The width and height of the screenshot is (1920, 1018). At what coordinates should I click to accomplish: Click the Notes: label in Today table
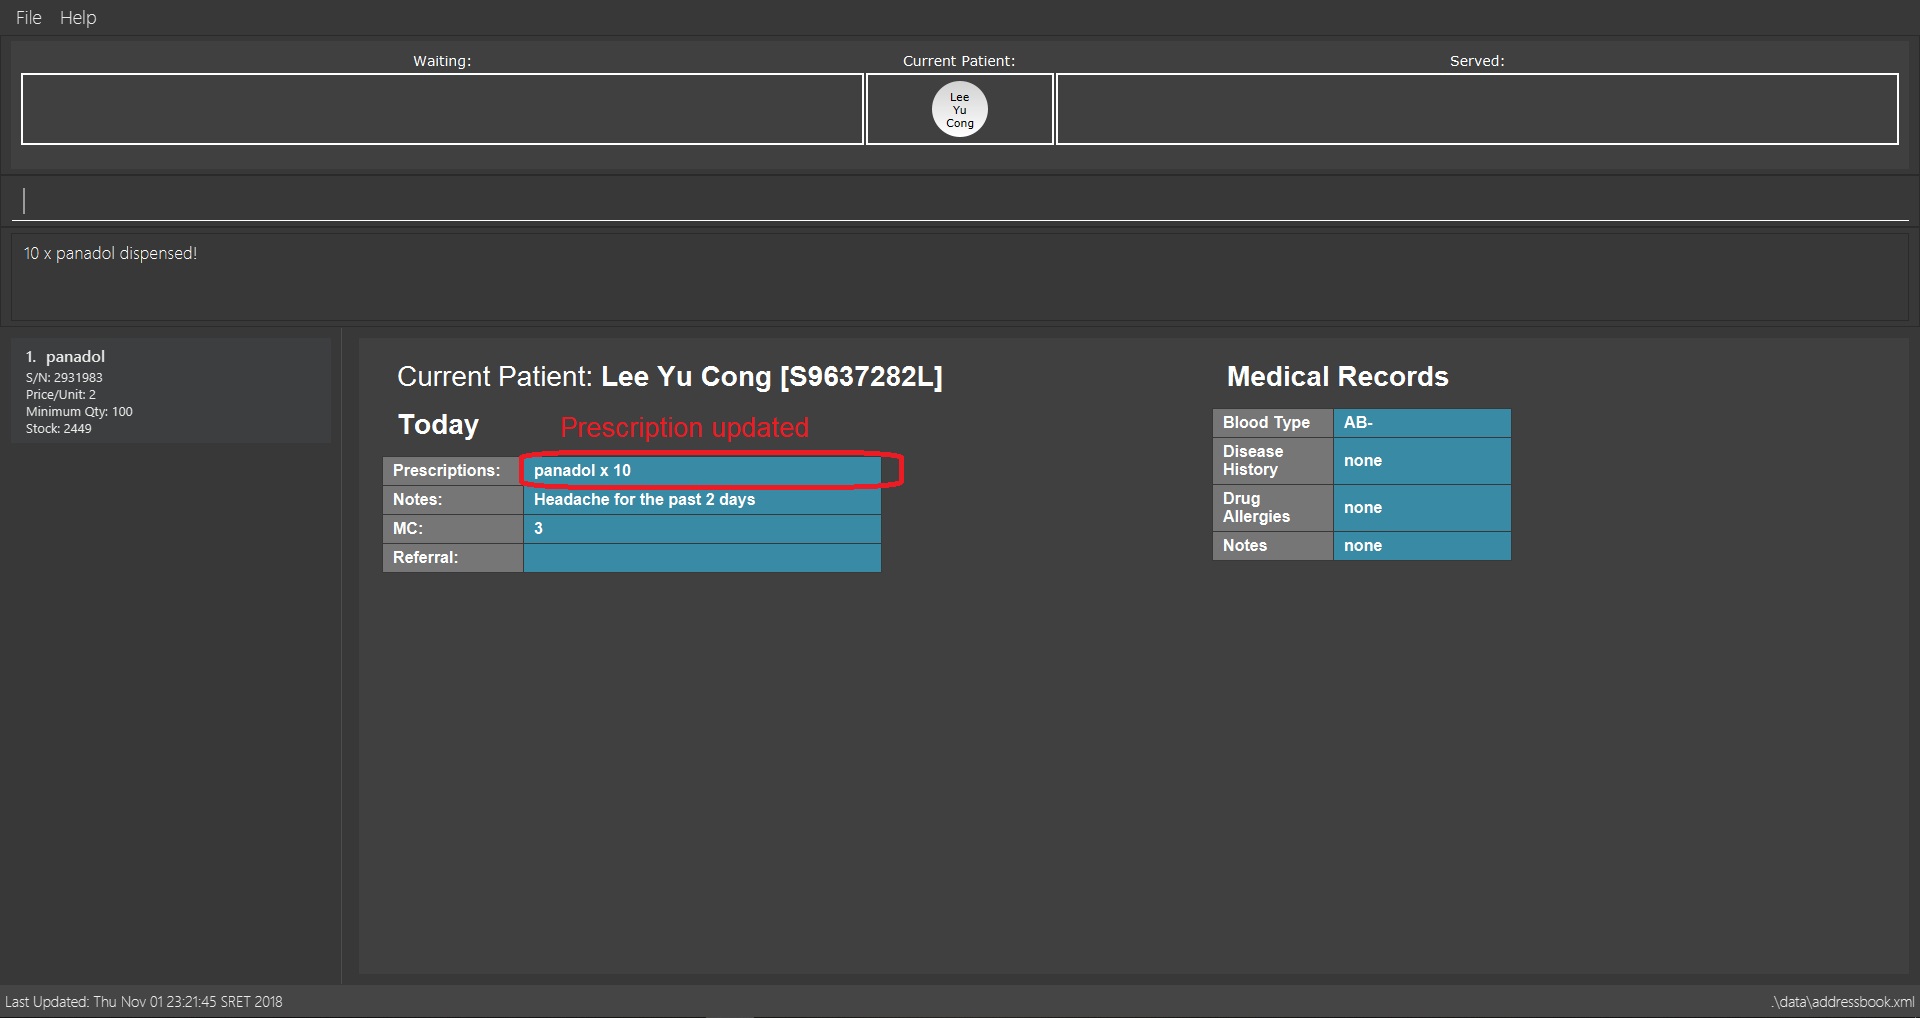[x=453, y=499]
